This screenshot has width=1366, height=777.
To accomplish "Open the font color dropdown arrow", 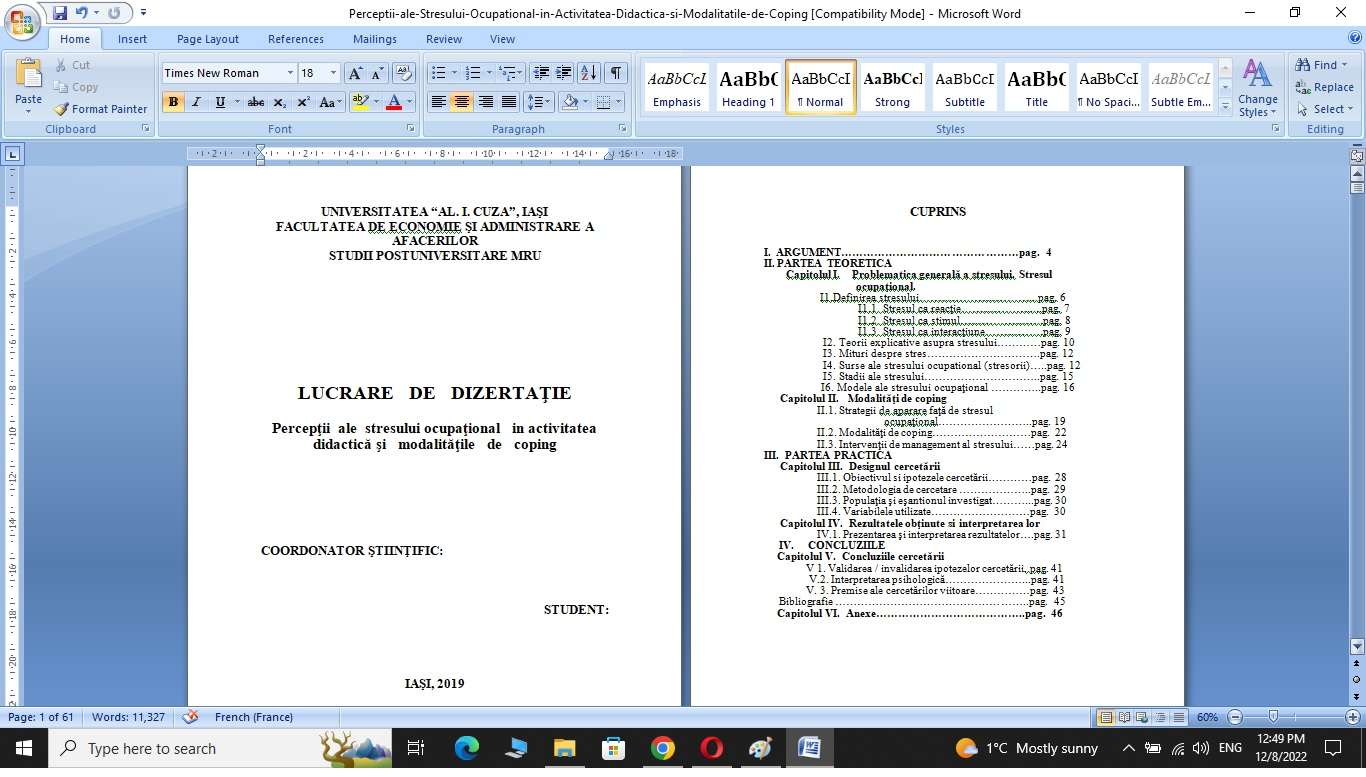I will [410, 102].
